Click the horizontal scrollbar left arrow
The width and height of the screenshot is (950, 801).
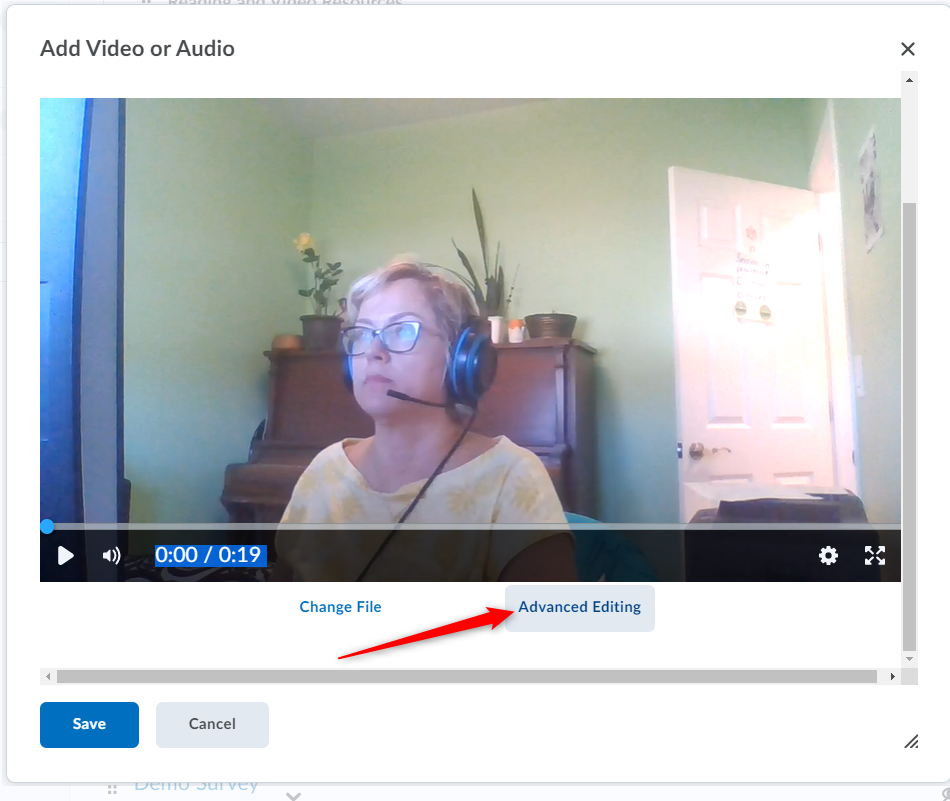point(48,677)
